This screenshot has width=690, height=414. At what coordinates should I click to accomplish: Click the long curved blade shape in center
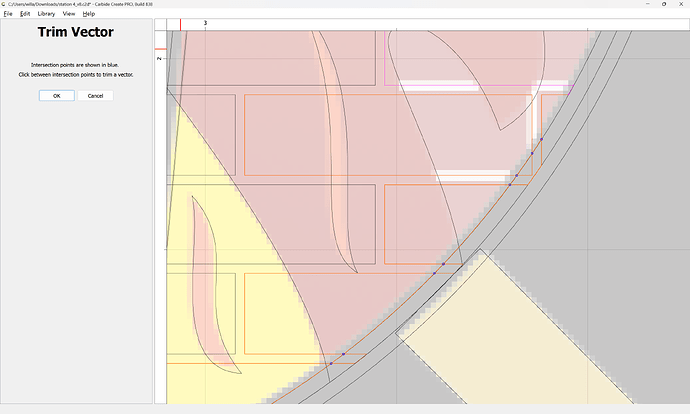point(338,150)
